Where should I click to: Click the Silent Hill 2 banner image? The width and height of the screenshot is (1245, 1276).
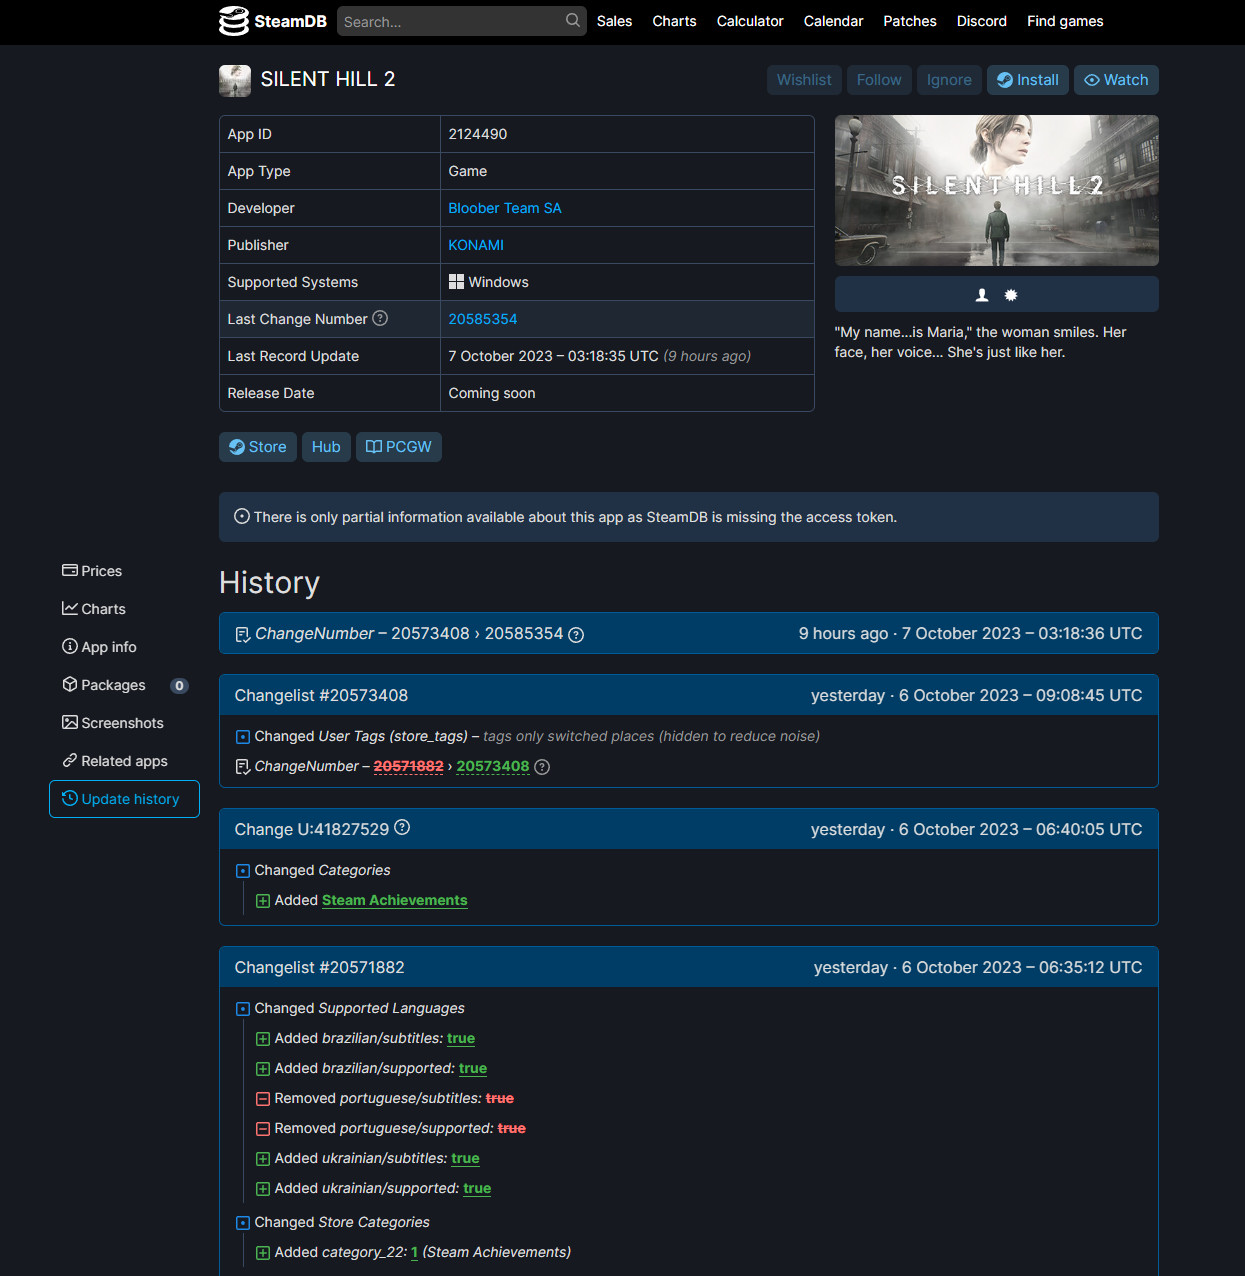997,190
